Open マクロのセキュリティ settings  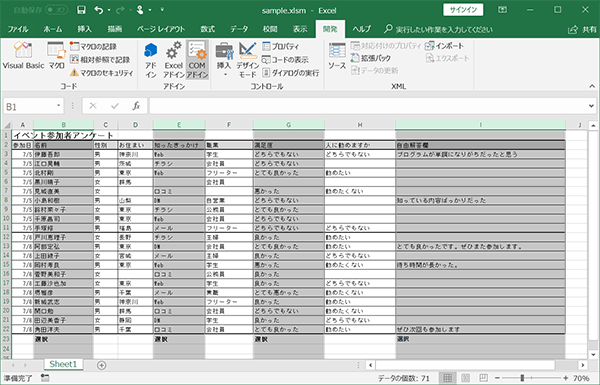(102, 73)
